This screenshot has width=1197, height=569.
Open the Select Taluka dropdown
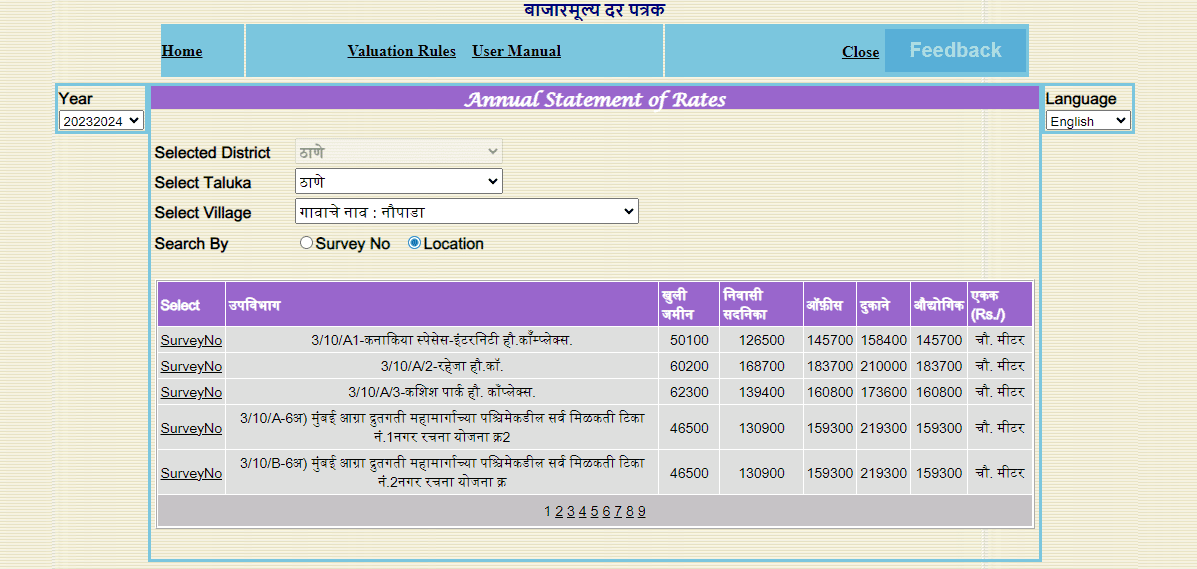click(x=398, y=182)
